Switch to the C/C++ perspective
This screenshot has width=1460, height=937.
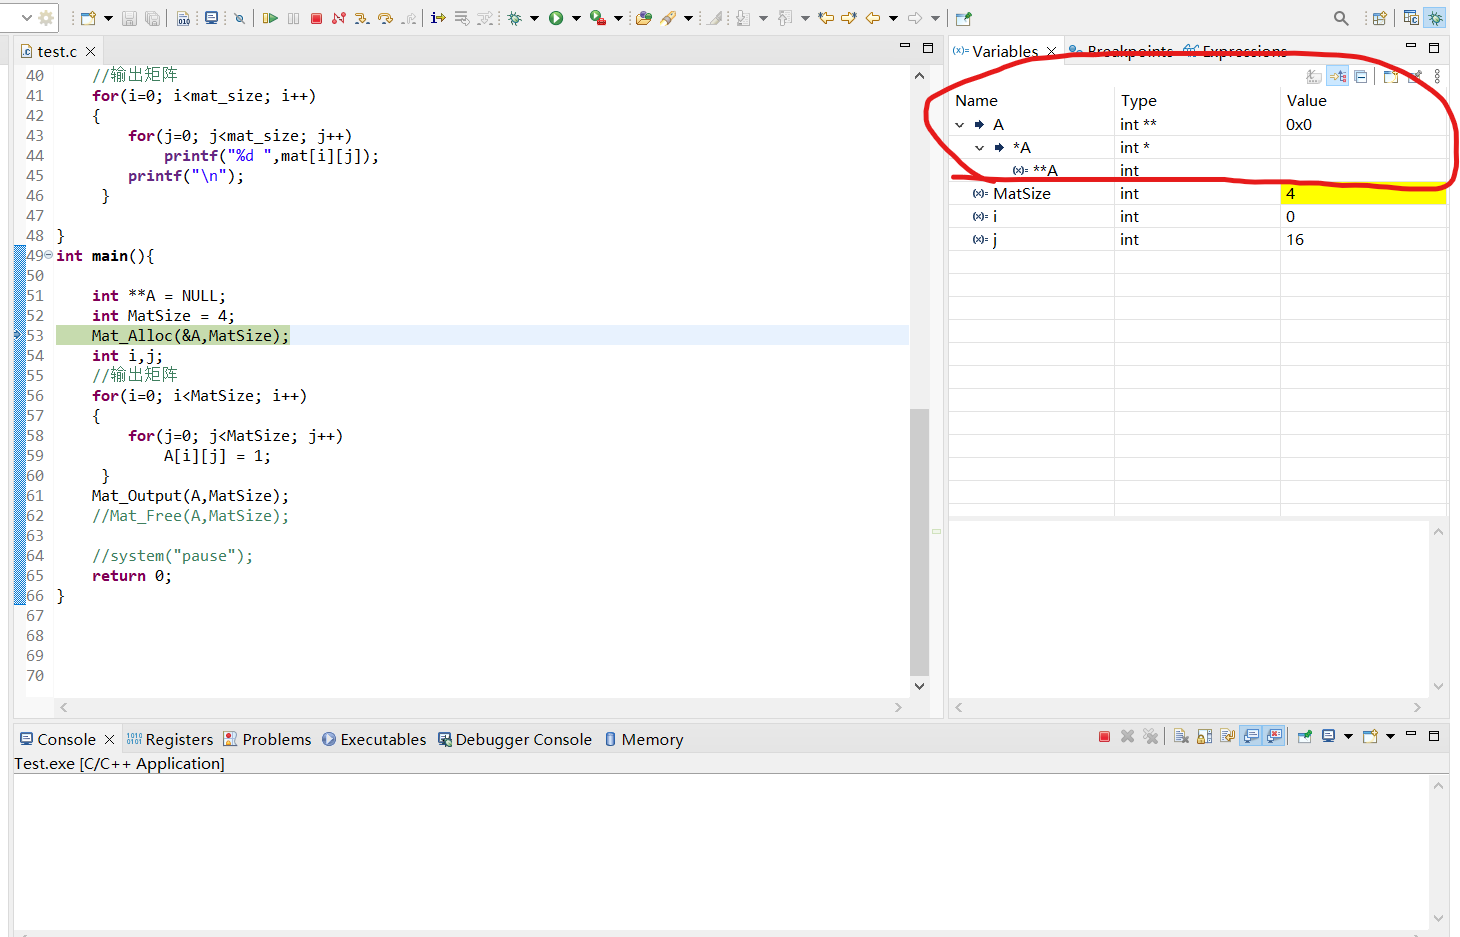[1411, 18]
